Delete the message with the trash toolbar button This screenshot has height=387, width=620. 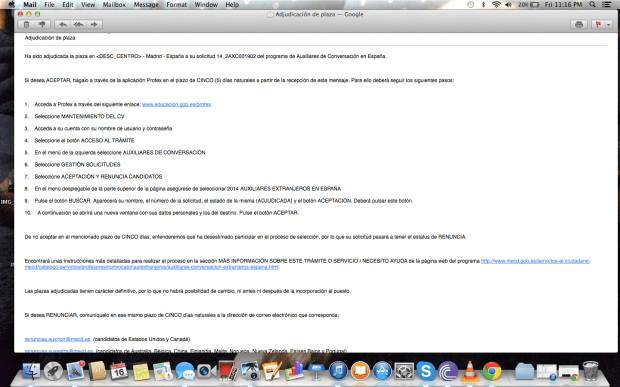(x=26, y=25)
